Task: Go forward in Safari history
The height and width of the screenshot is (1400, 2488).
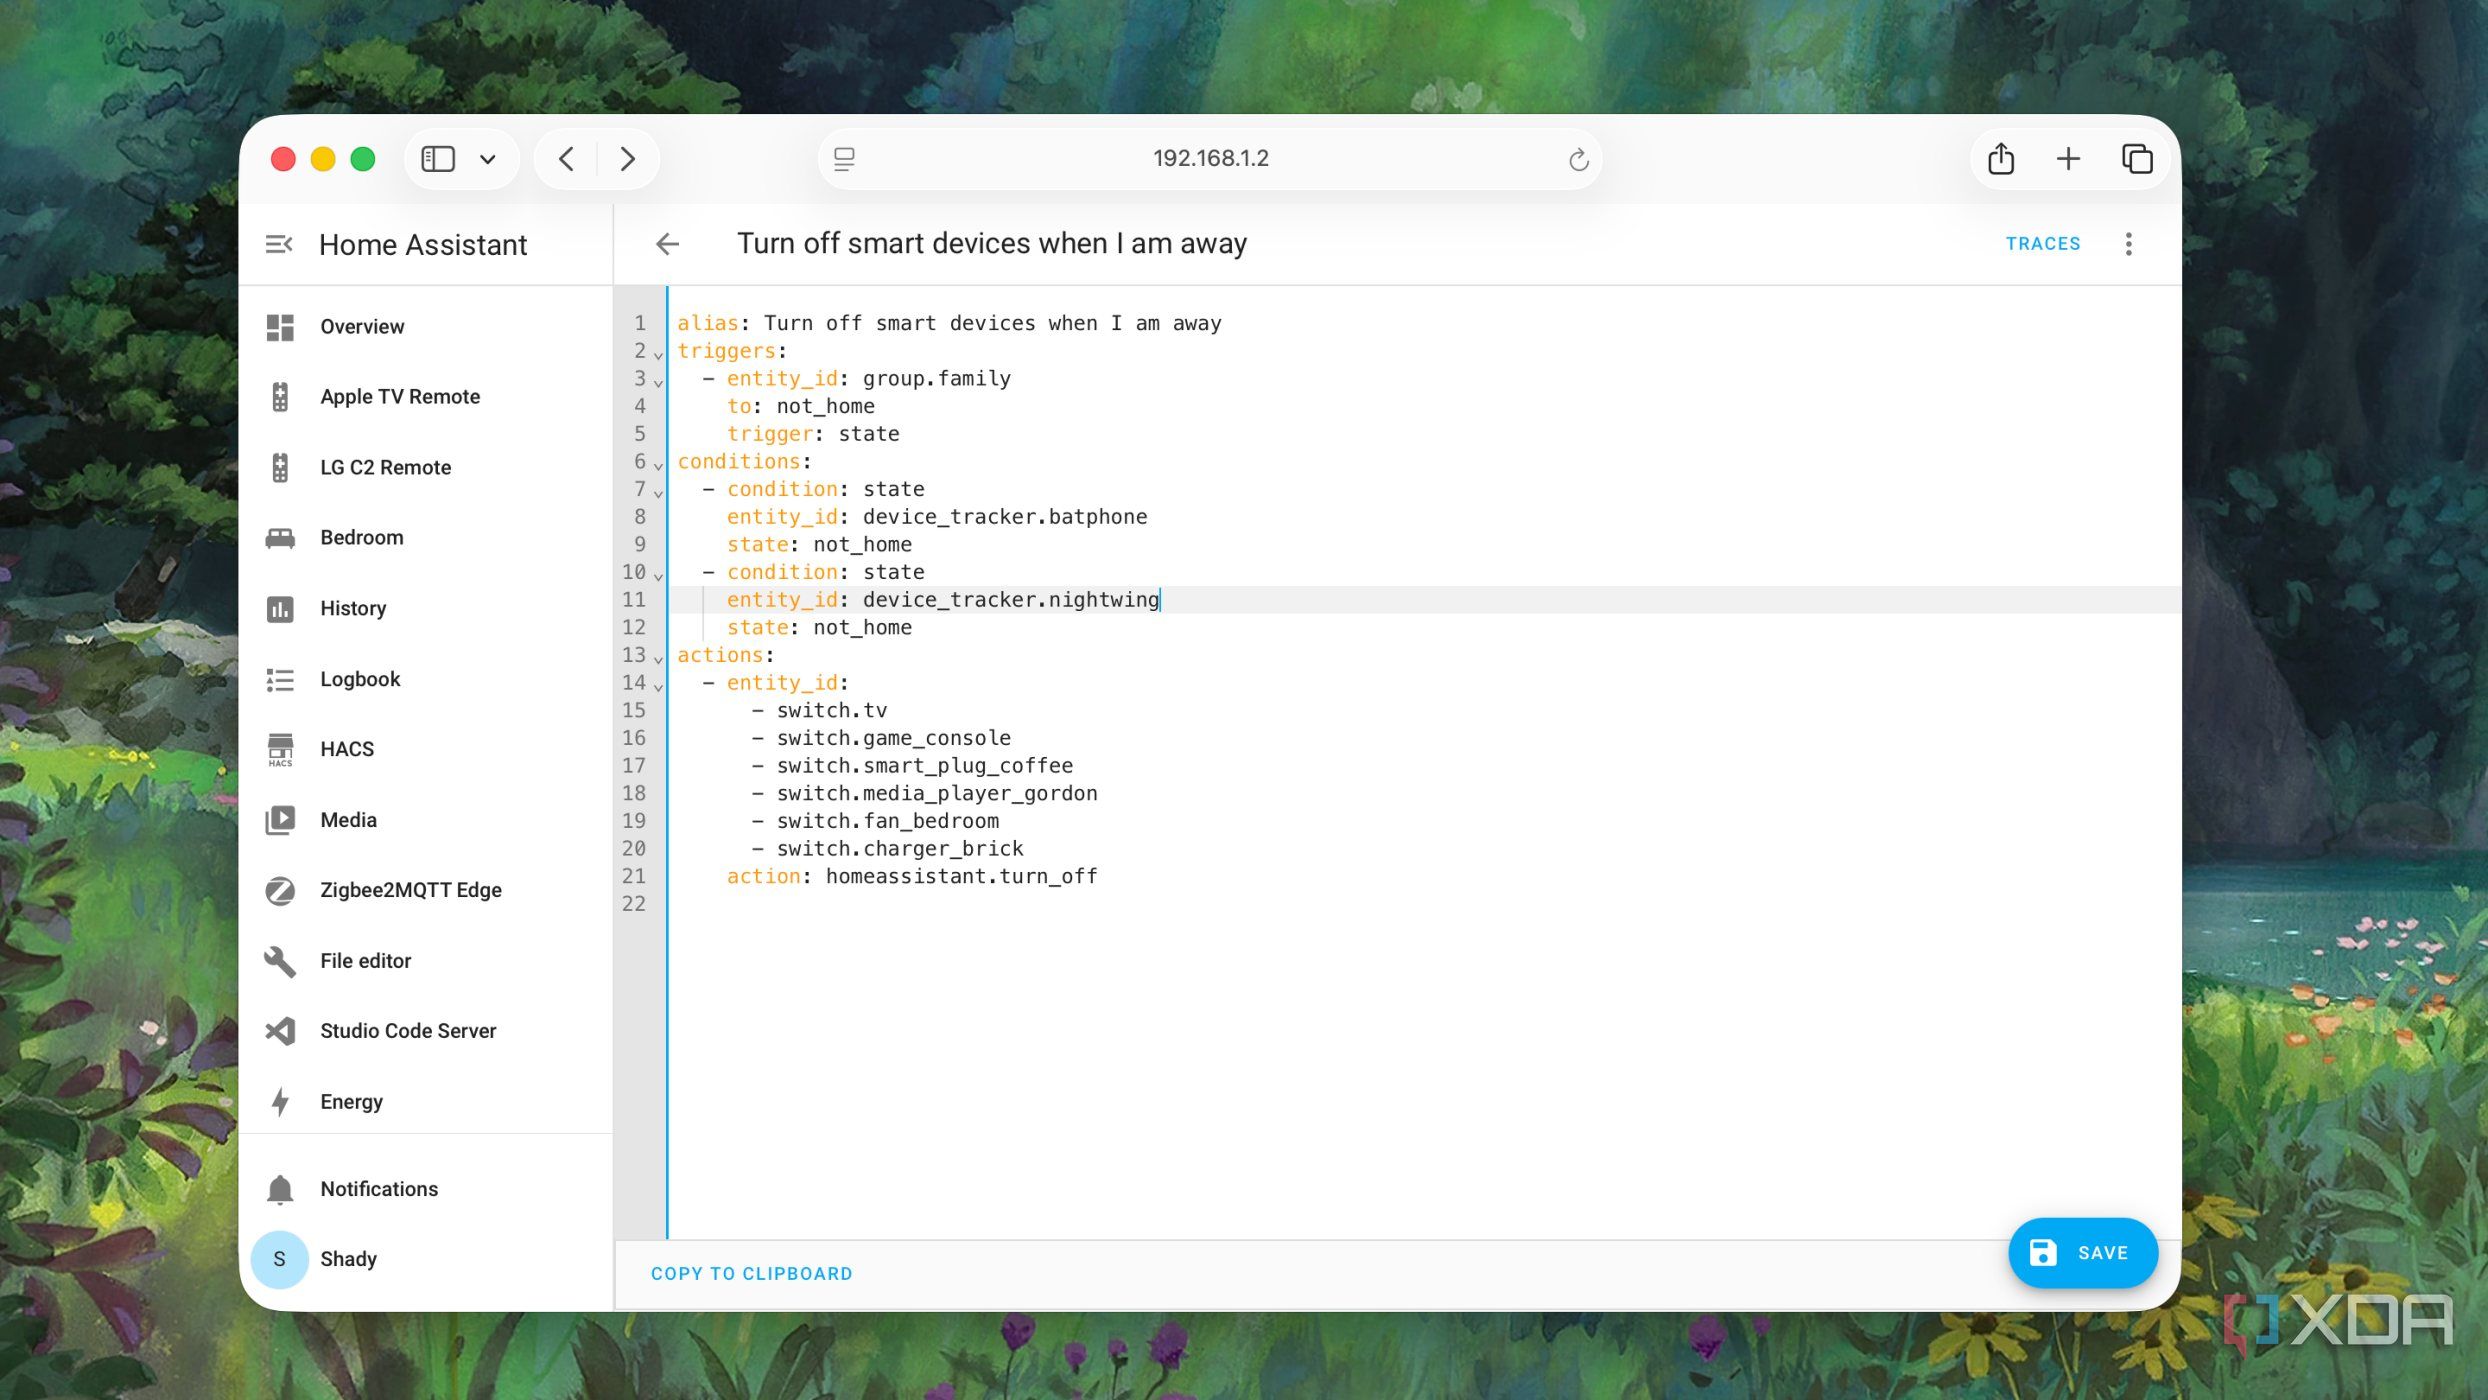Action: (627, 159)
